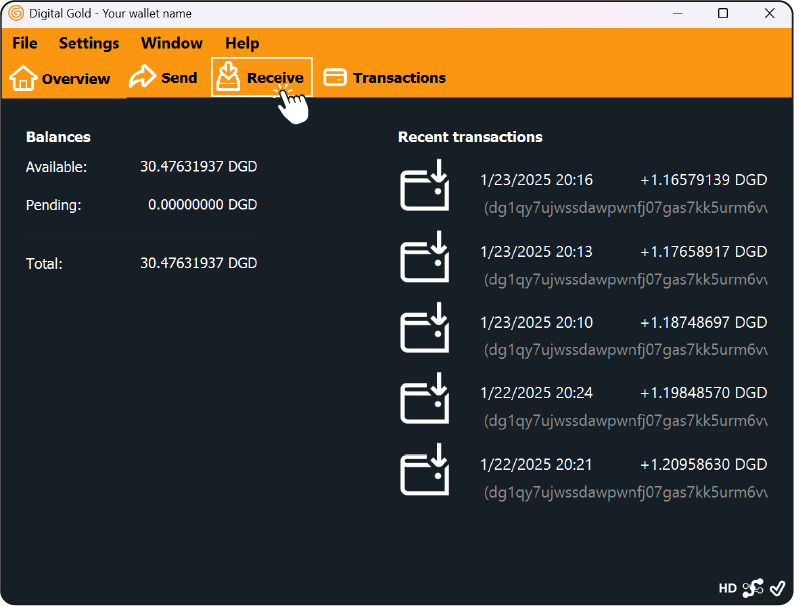Click the Transactions card icon

pyautogui.click(x=335, y=78)
